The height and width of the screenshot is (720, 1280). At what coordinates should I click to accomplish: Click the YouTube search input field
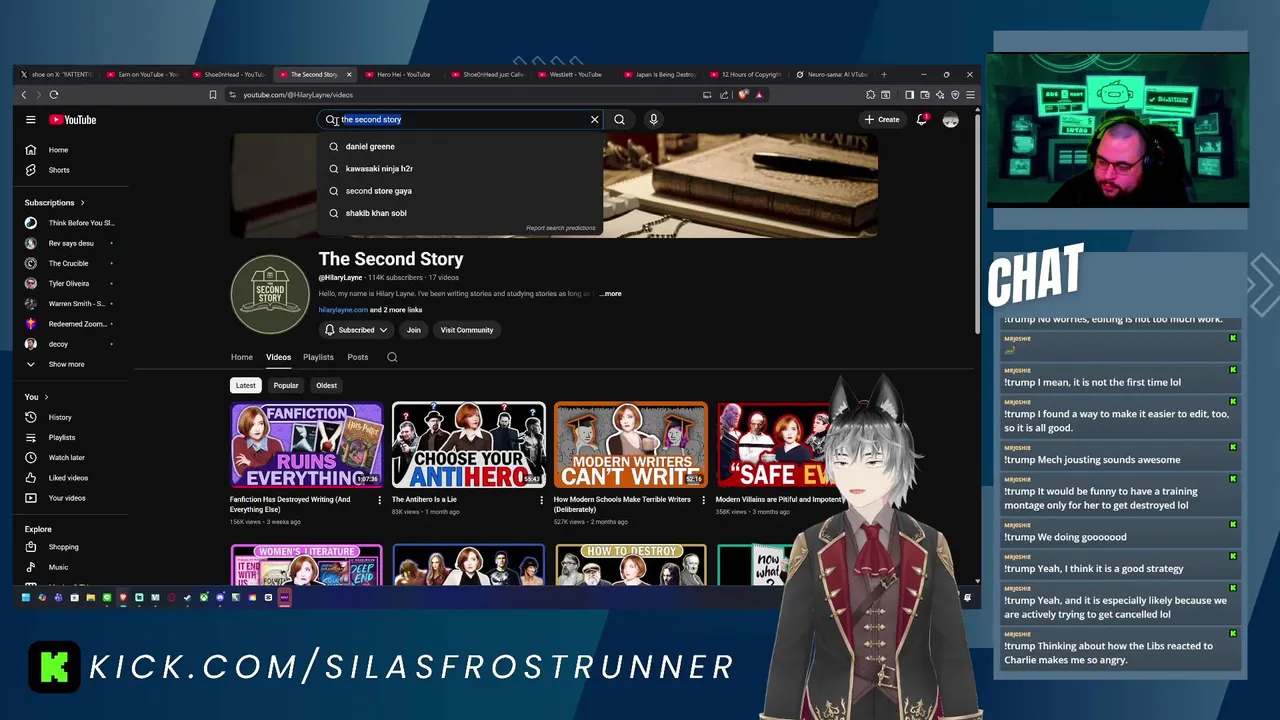pyautogui.click(x=460, y=120)
